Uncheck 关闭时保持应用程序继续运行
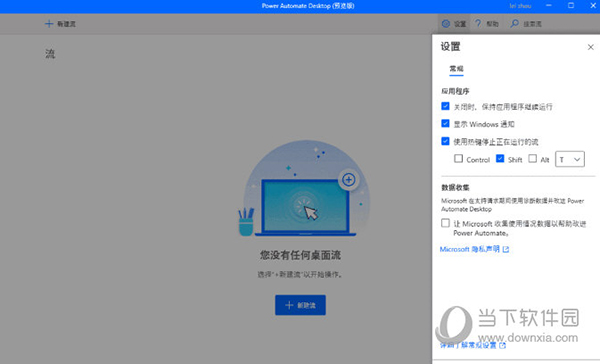The image size is (600, 364). click(x=445, y=106)
